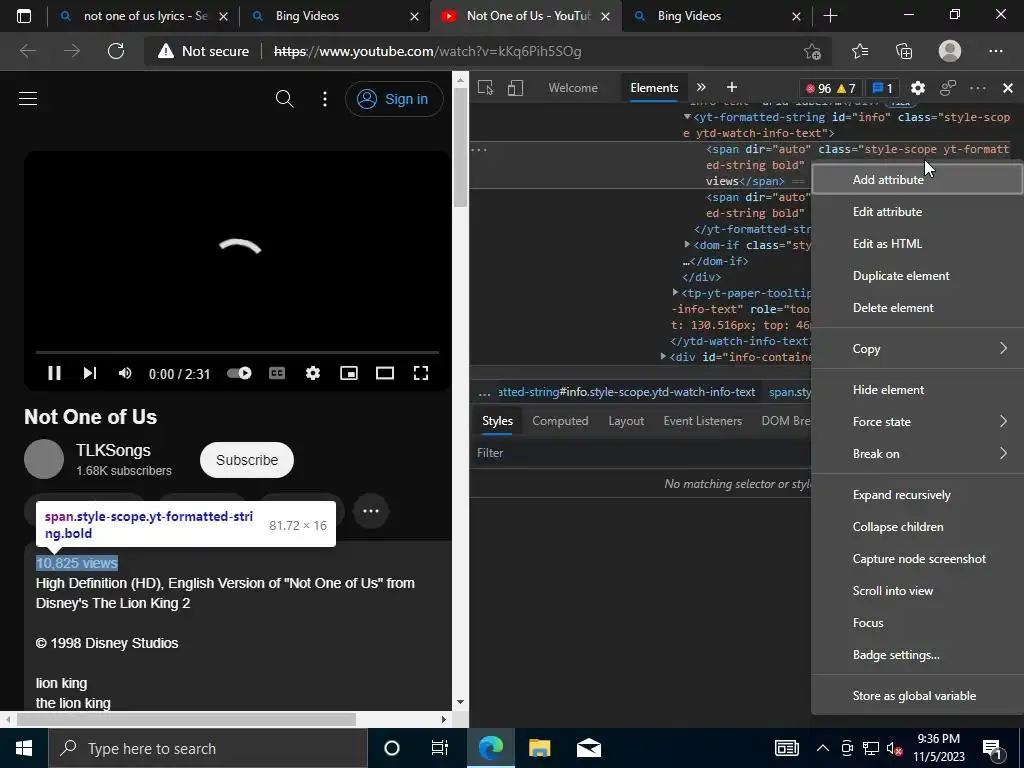Choose Delete element
The height and width of the screenshot is (768, 1024).
917,308
